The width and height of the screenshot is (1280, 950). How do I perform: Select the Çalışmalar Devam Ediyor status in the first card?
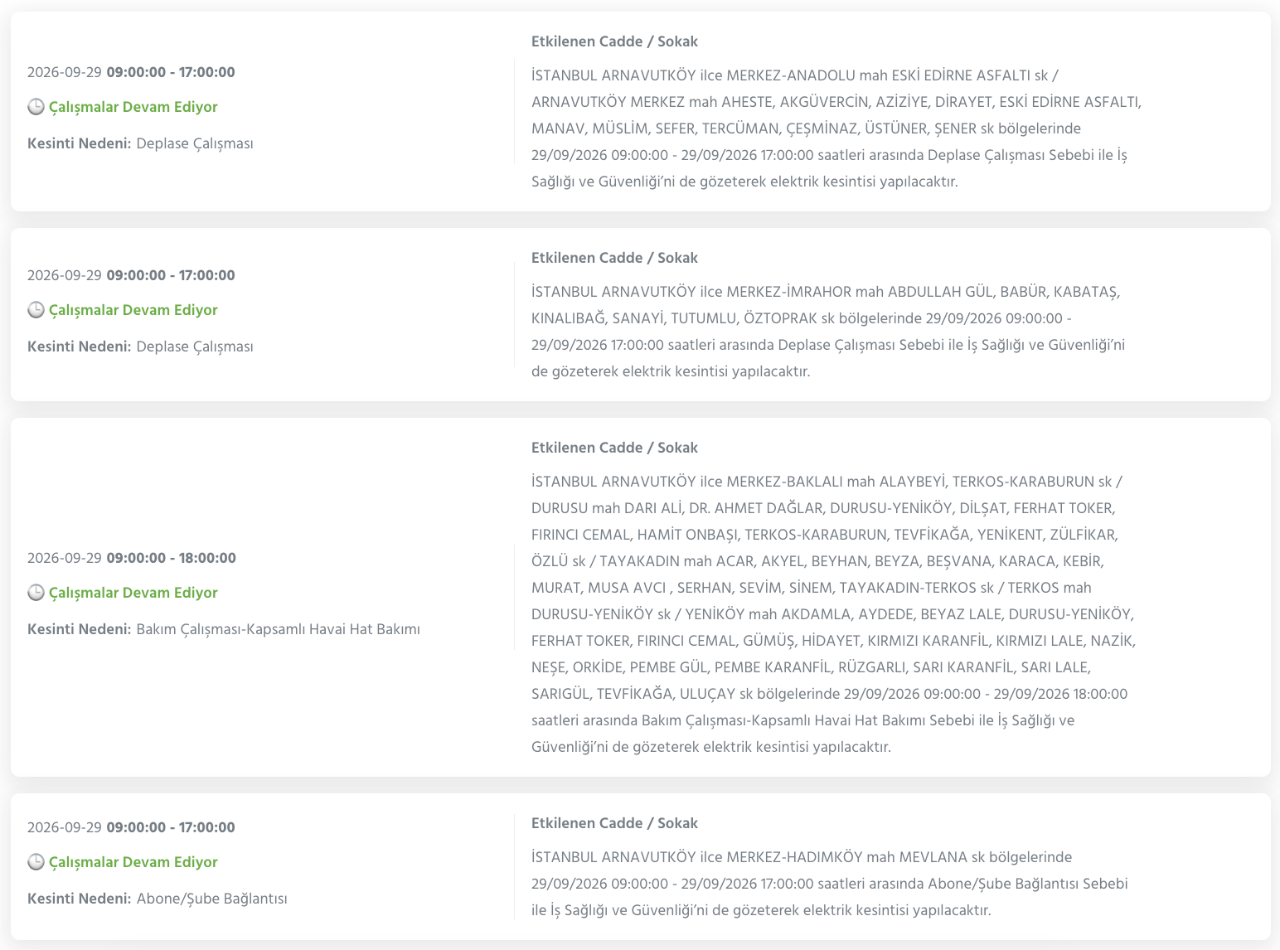click(133, 107)
